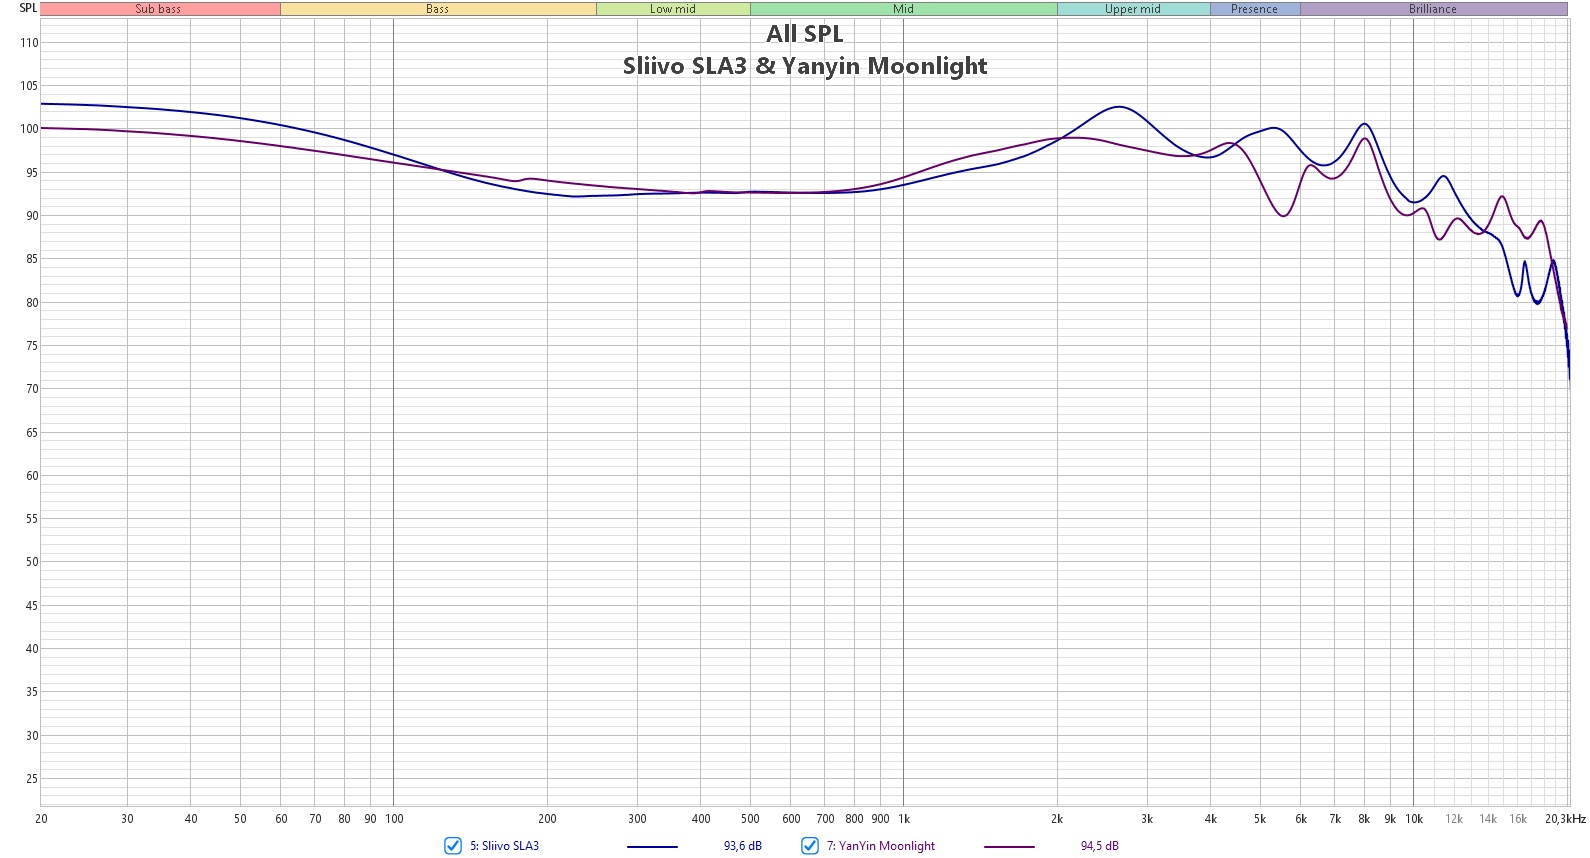Click the SPL axis label

[x=28, y=8]
